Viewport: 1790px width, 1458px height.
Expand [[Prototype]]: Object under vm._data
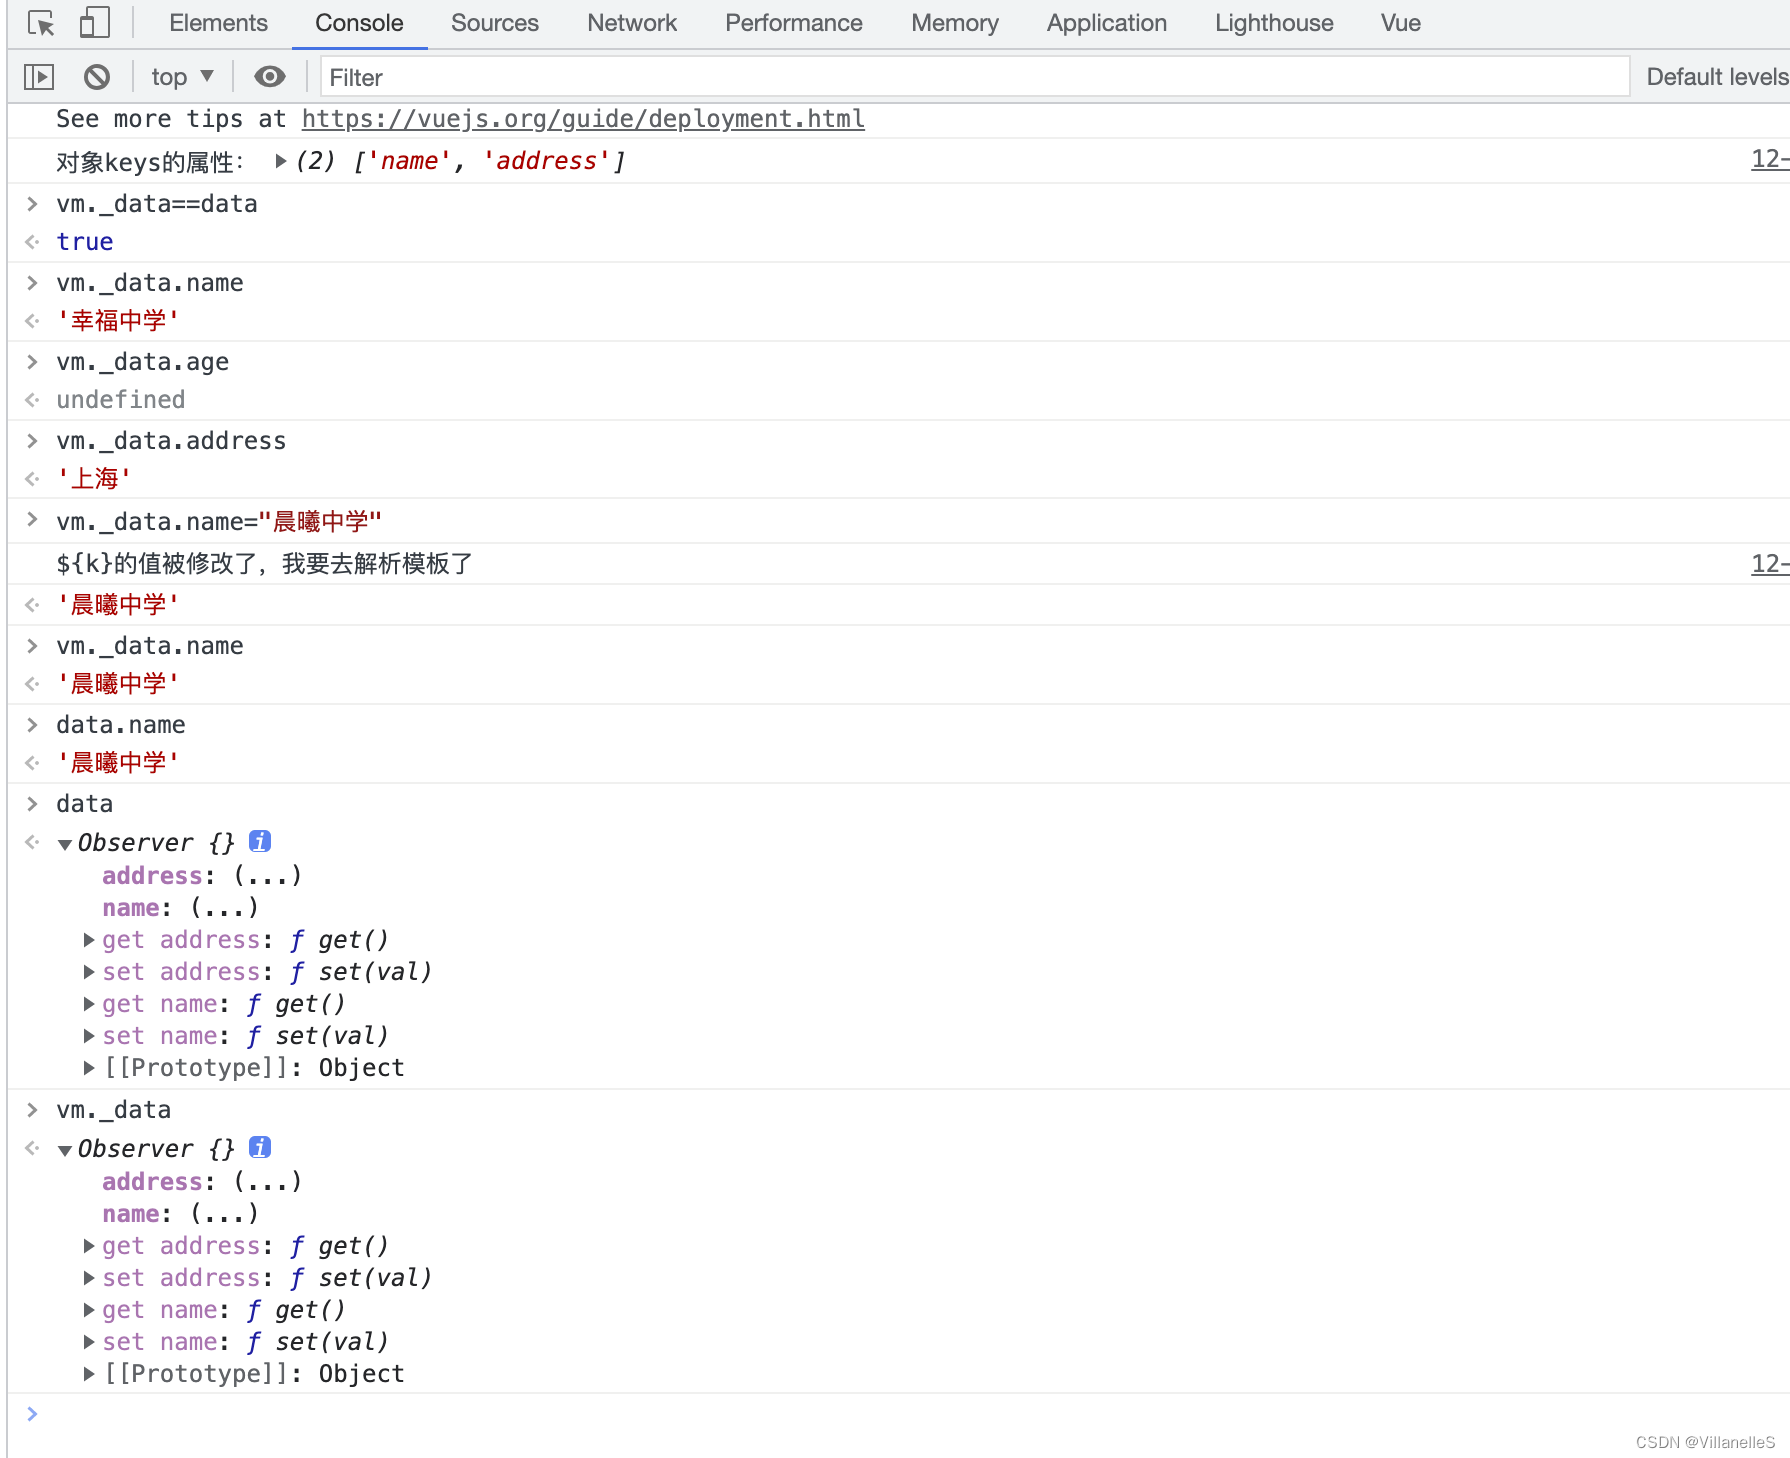89,1374
